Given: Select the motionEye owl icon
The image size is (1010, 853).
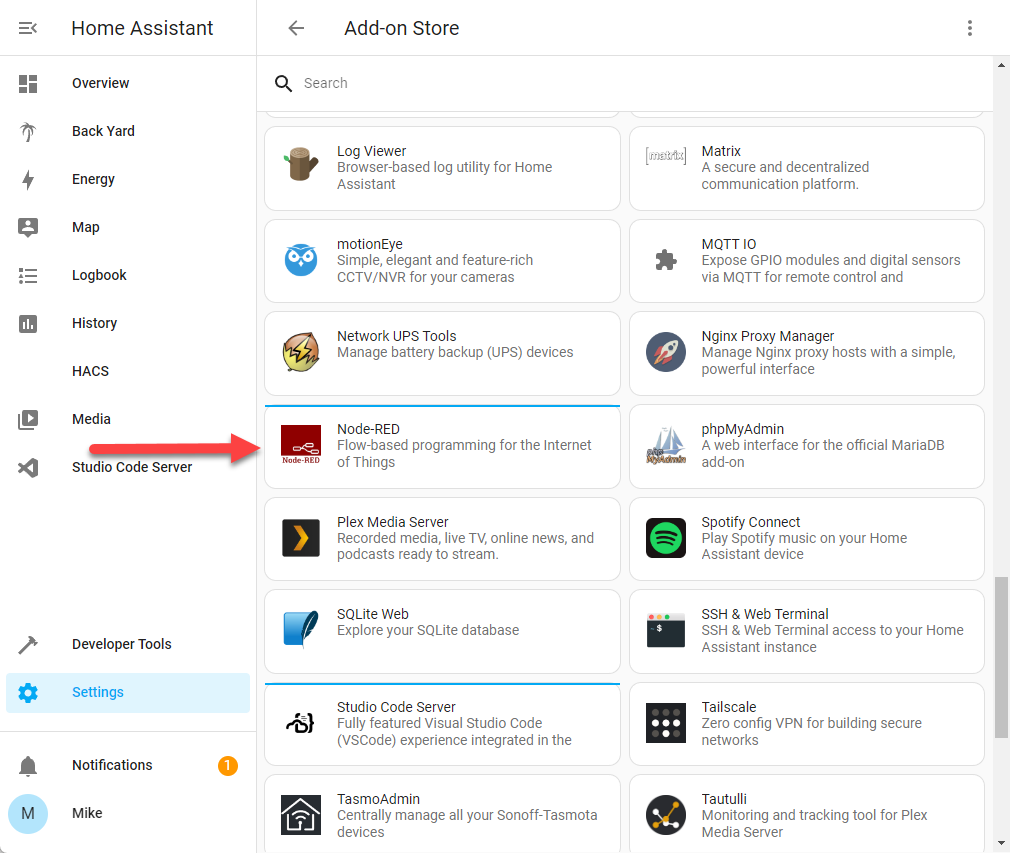Looking at the screenshot, I should pos(301,260).
